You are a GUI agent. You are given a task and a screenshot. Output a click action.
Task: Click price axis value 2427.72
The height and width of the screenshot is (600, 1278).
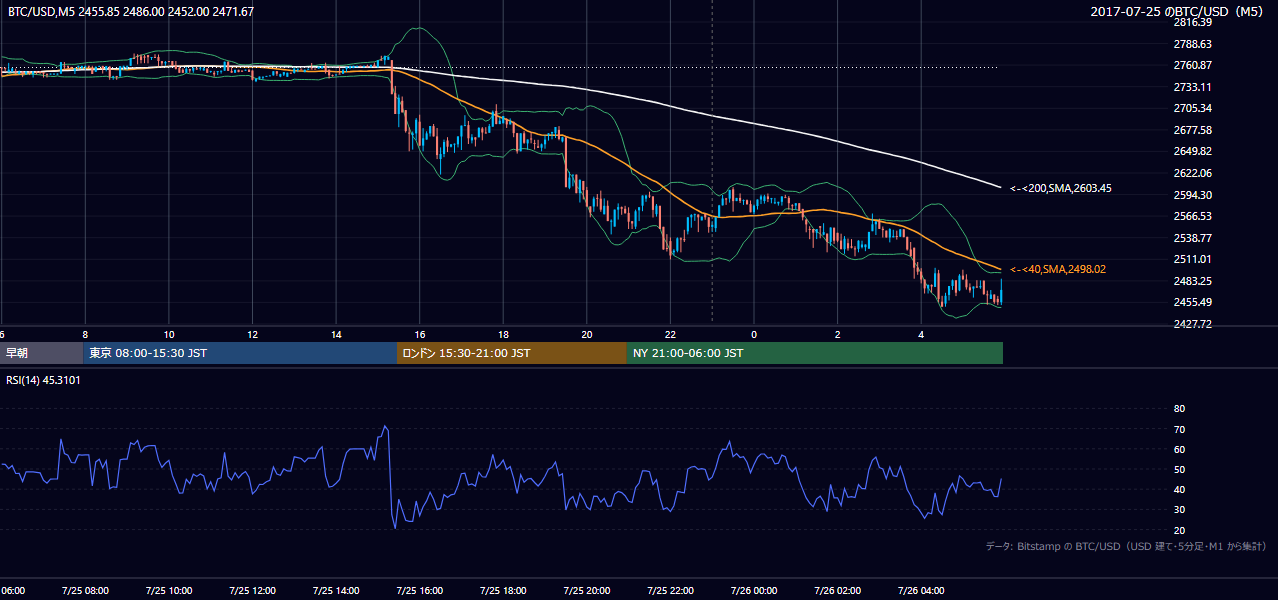pos(1192,324)
